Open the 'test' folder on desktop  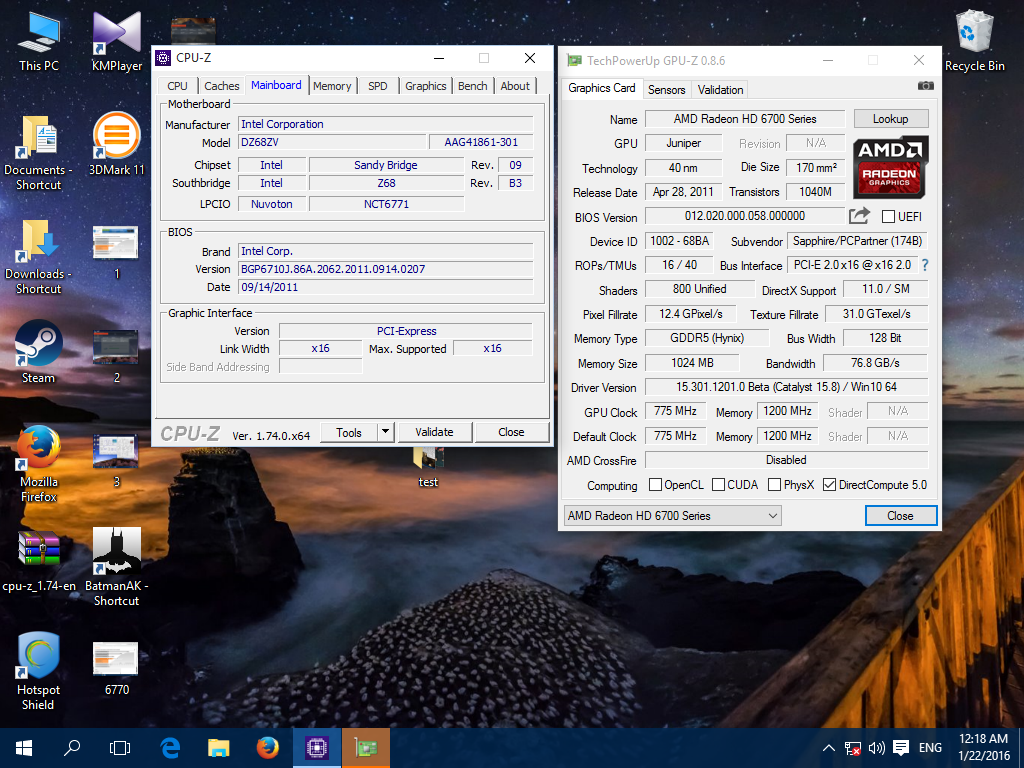tap(428, 468)
